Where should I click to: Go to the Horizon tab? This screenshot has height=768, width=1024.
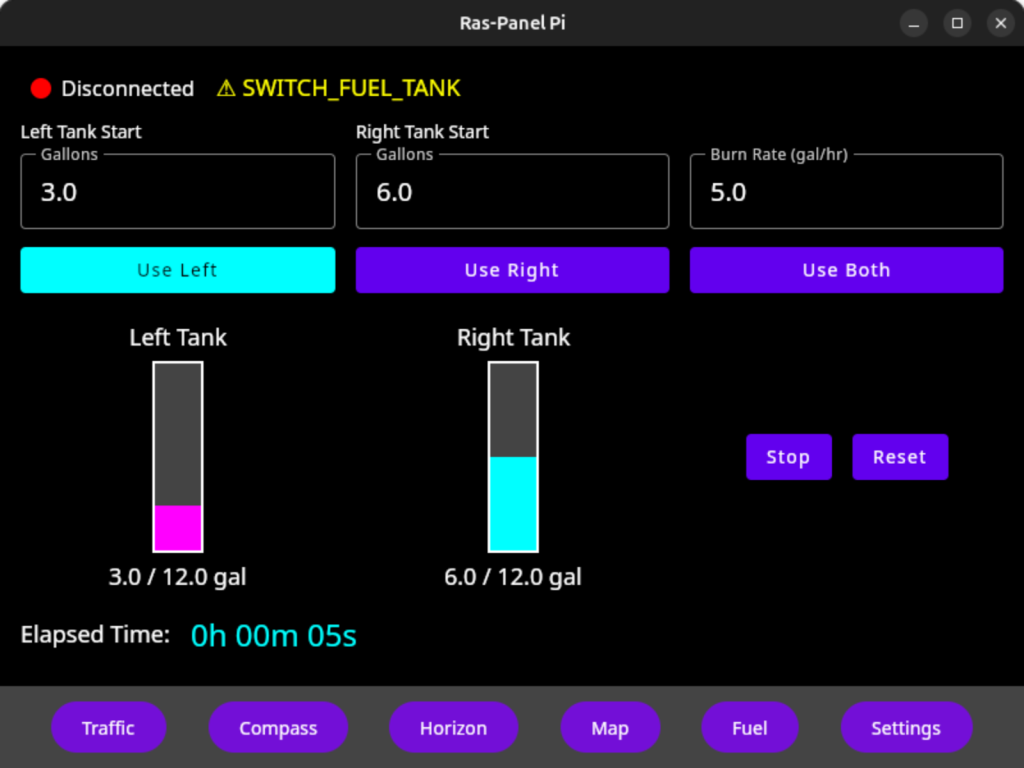tap(453, 728)
